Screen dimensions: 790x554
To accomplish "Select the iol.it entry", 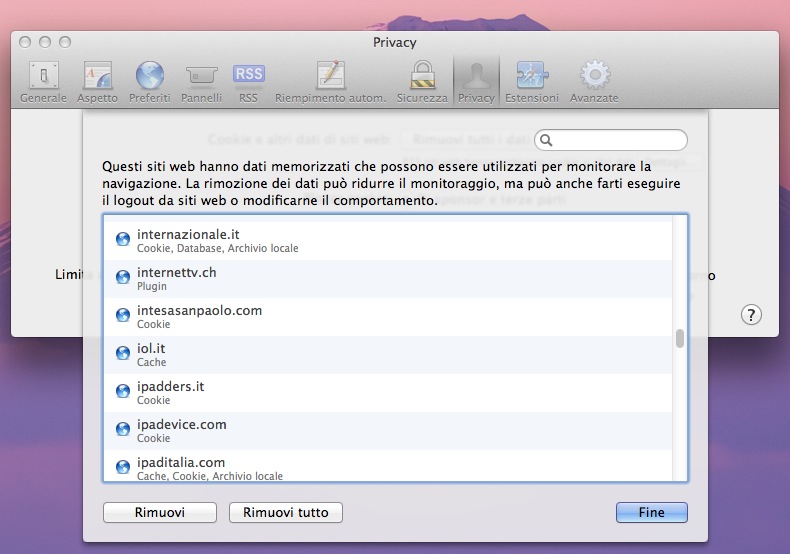I will (387, 355).
